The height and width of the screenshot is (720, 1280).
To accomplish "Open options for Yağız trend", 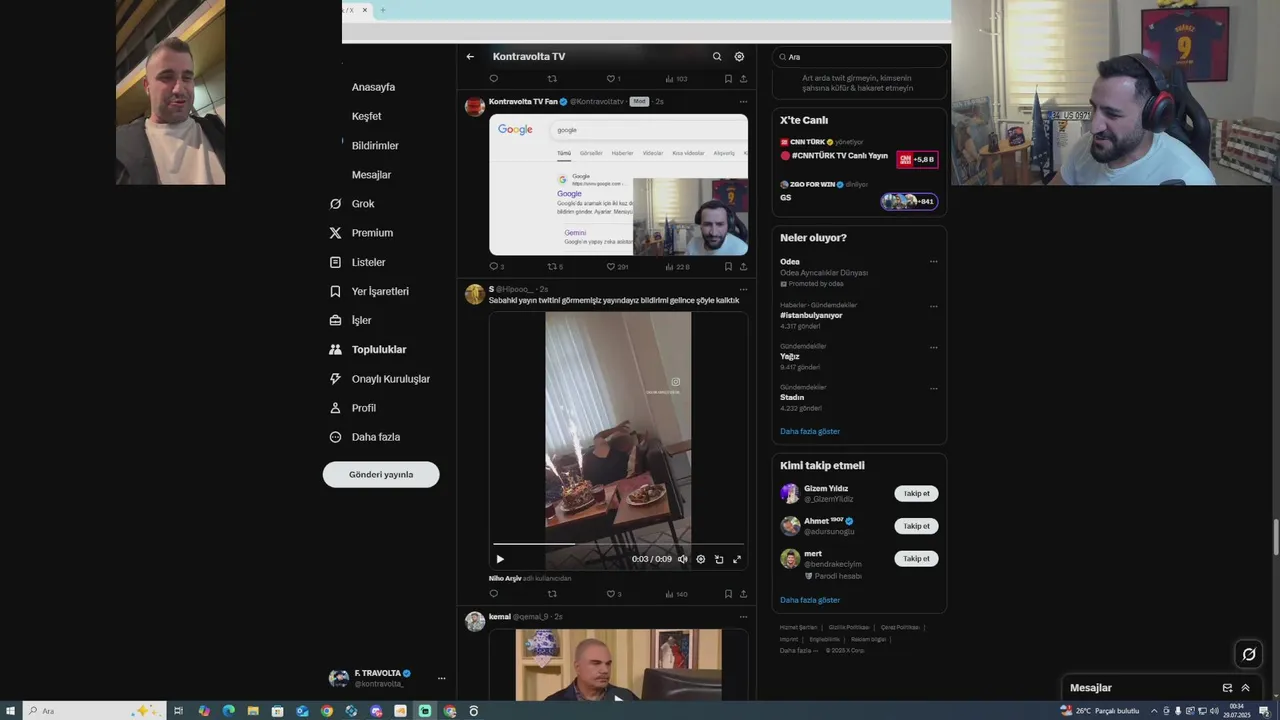I will pos(933,347).
